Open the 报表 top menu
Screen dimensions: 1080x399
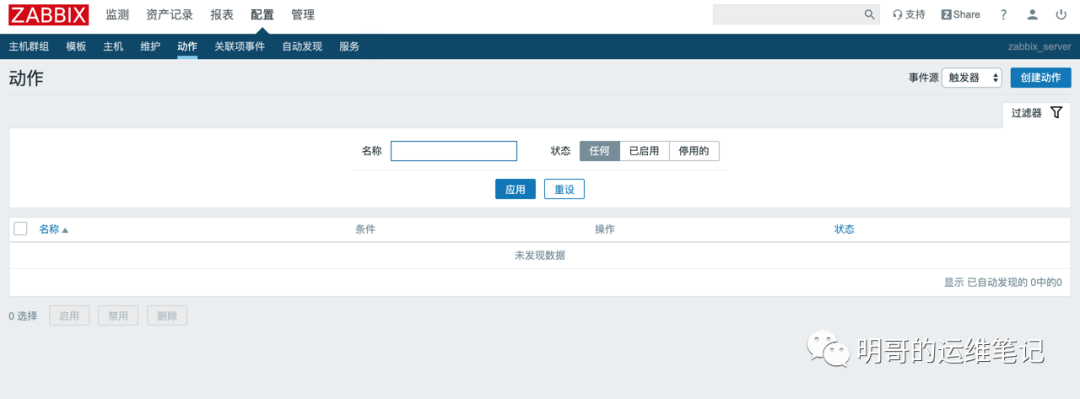(222, 14)
